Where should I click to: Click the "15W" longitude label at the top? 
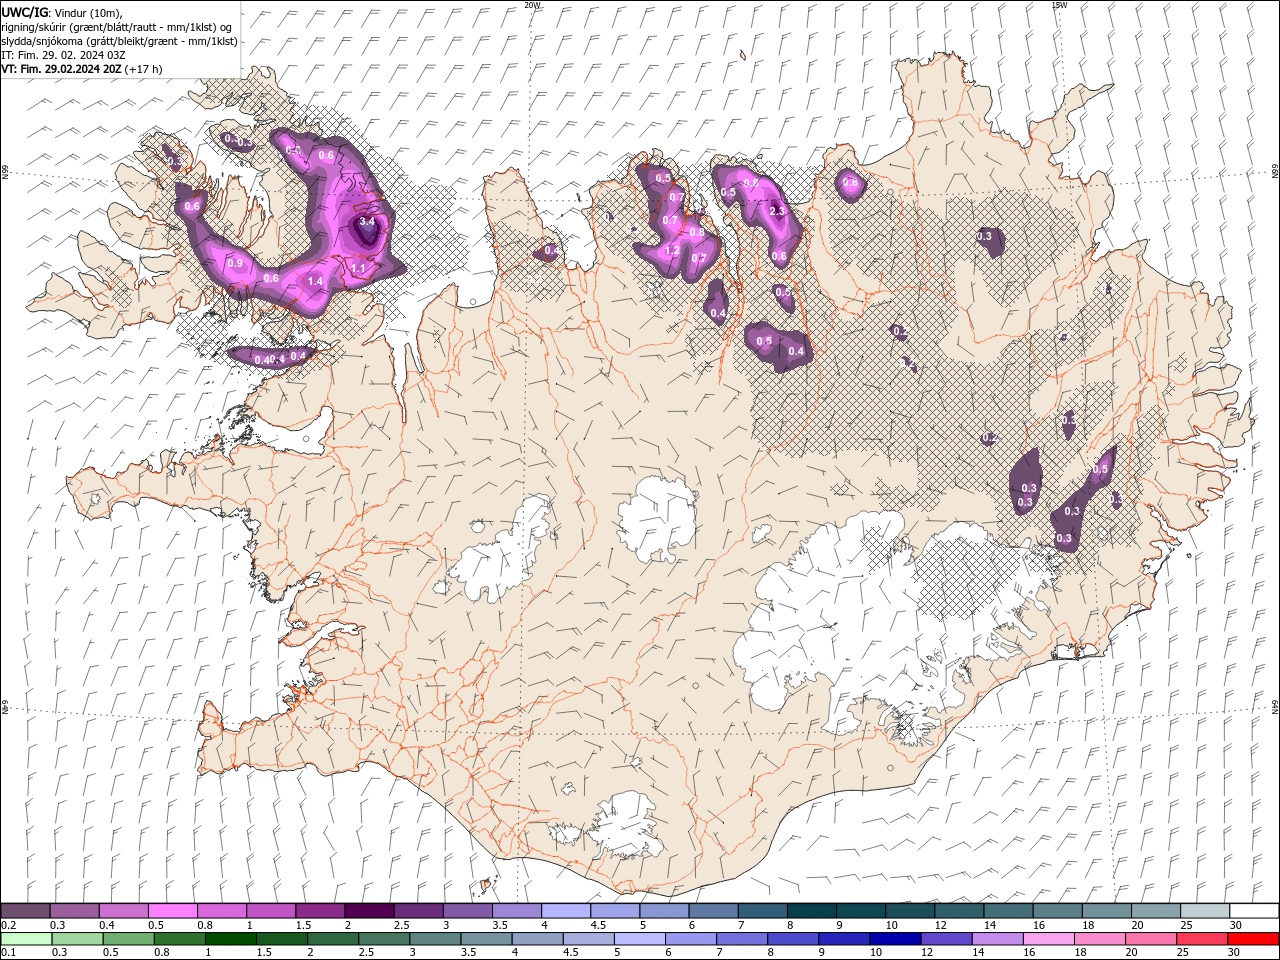click(x=1059, y=5)
